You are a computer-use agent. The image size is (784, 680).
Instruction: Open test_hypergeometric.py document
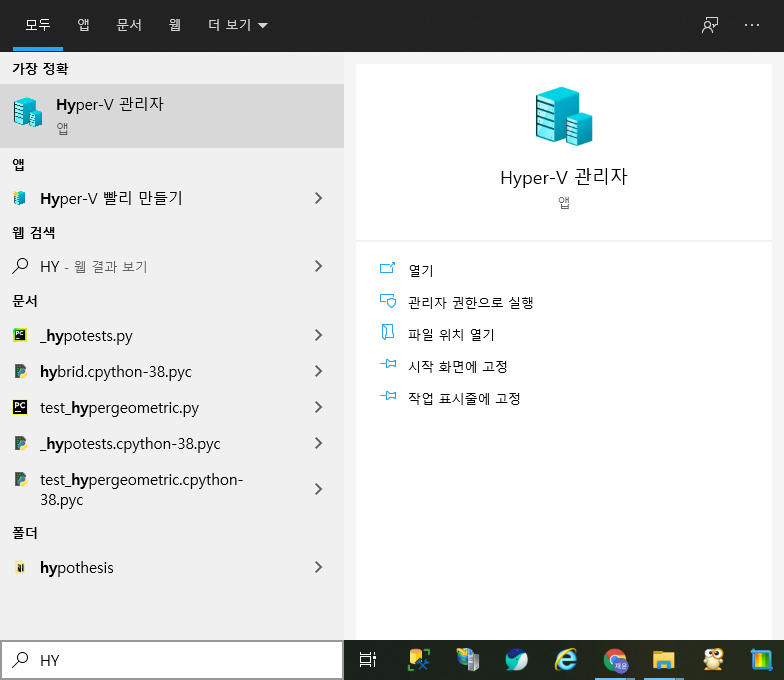(x=172, y=407)
